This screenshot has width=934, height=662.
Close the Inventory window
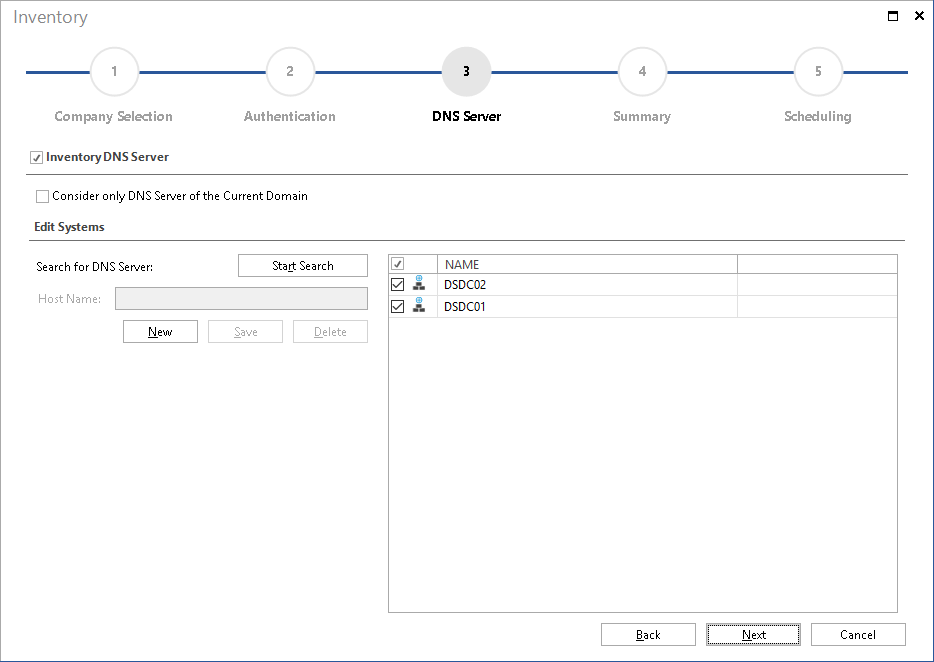pos(919,16)
